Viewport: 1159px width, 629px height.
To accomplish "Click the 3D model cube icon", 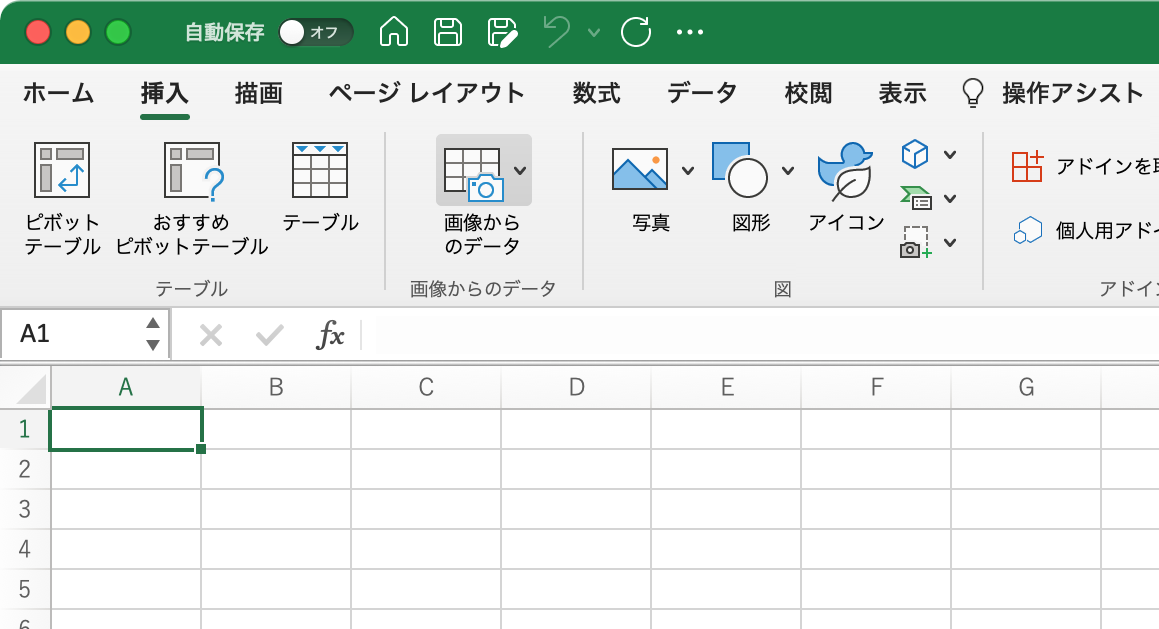I will coord(914,154).
